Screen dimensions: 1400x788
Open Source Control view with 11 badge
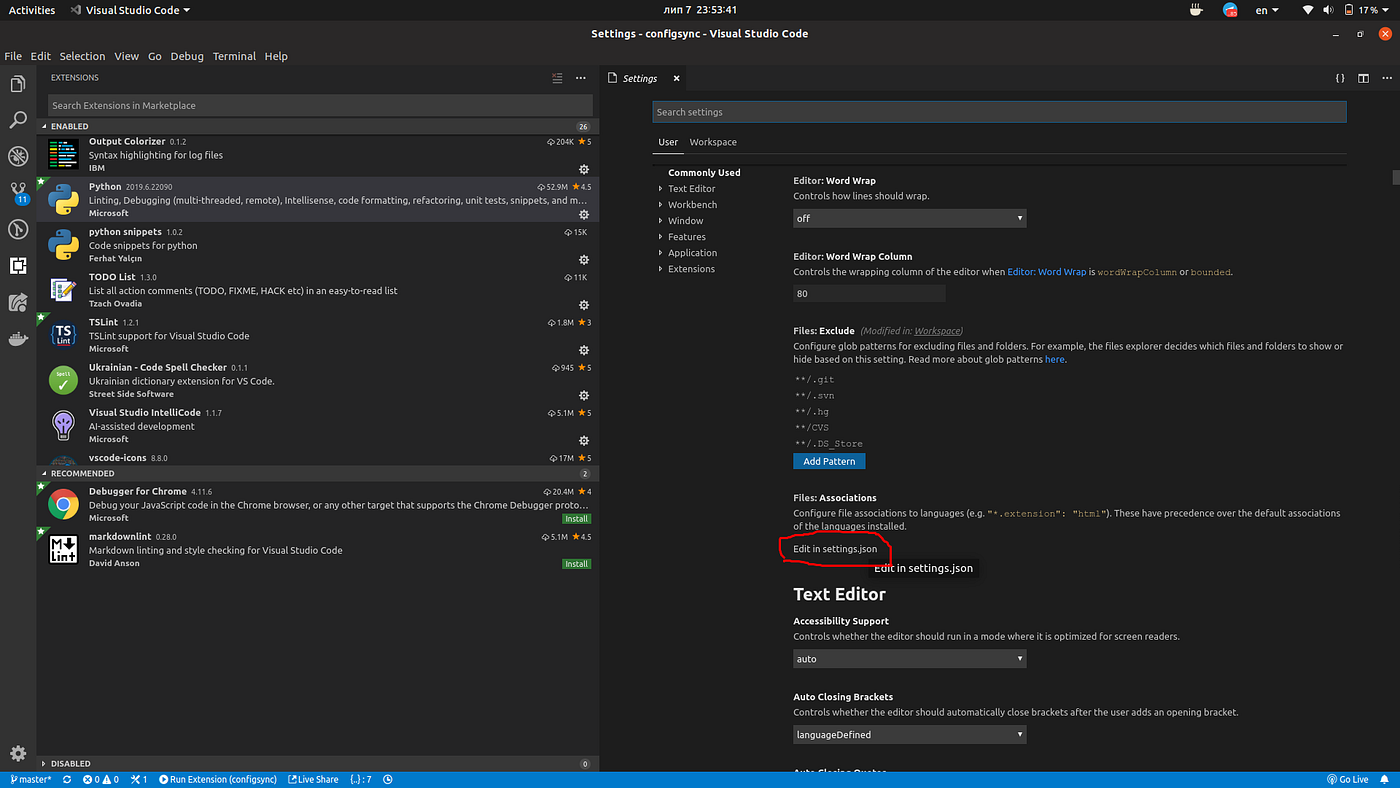point(17,192)
